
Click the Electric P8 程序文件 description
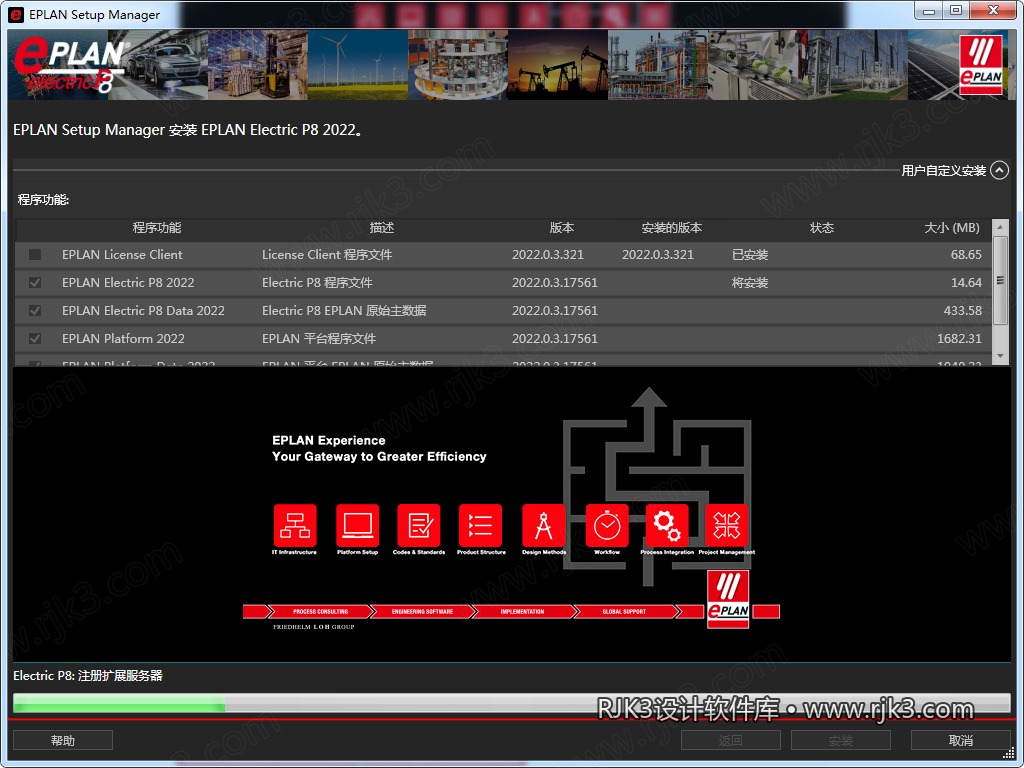point(317,283)
